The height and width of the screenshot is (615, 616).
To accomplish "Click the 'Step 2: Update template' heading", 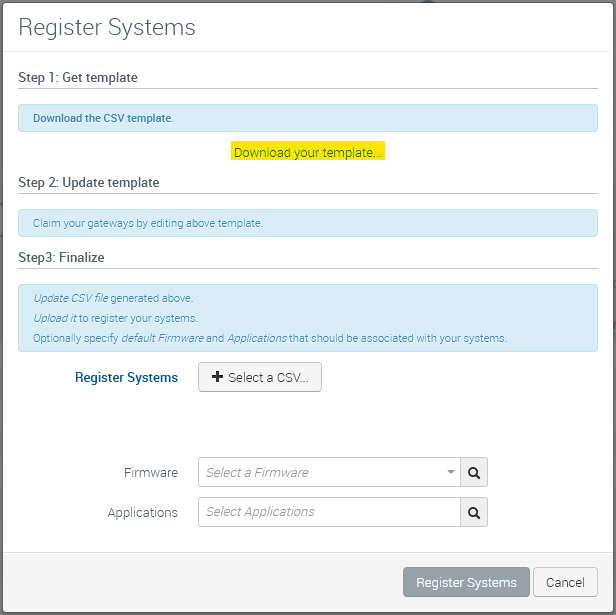I will (x=89, y=182).
